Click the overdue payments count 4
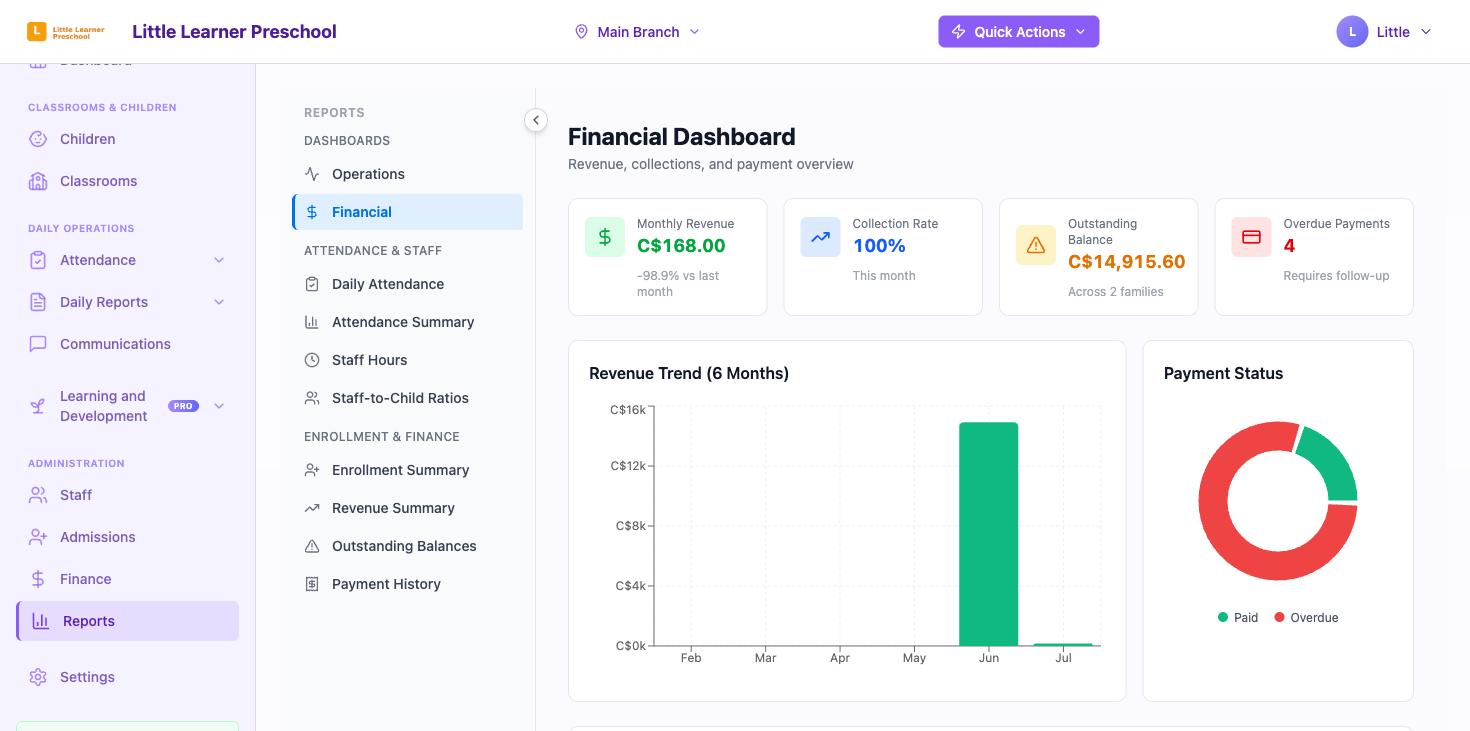Screen dimensions: 1470x731 [x=1289, y=246]
